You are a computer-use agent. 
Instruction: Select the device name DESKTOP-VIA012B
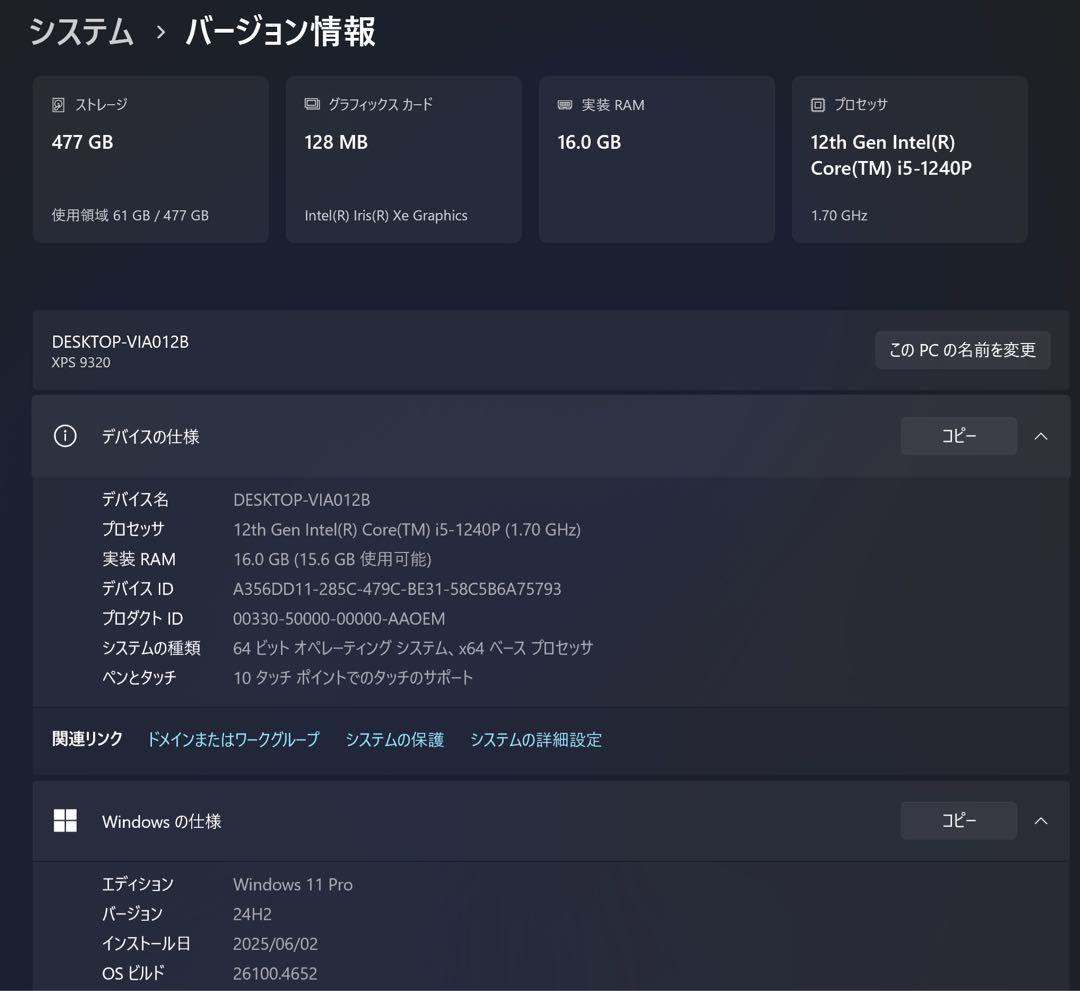[121, 341]
